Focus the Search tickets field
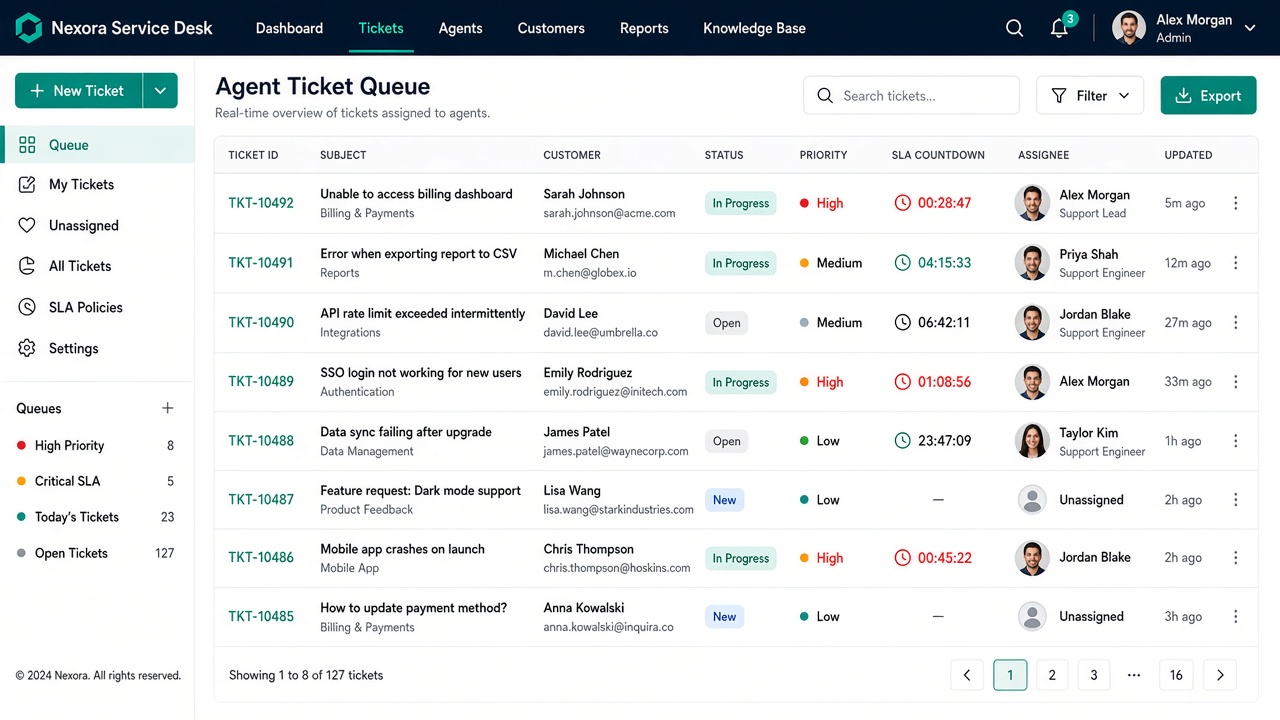 [x=911, y=96]
